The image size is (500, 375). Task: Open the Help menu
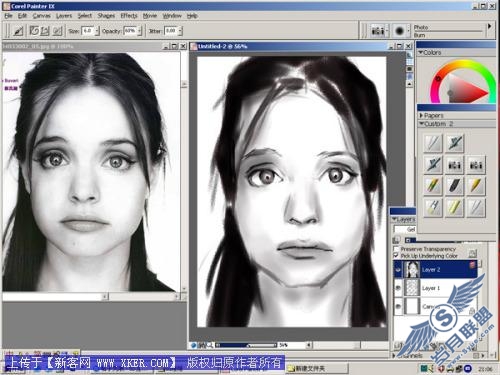tap(192, 16)
